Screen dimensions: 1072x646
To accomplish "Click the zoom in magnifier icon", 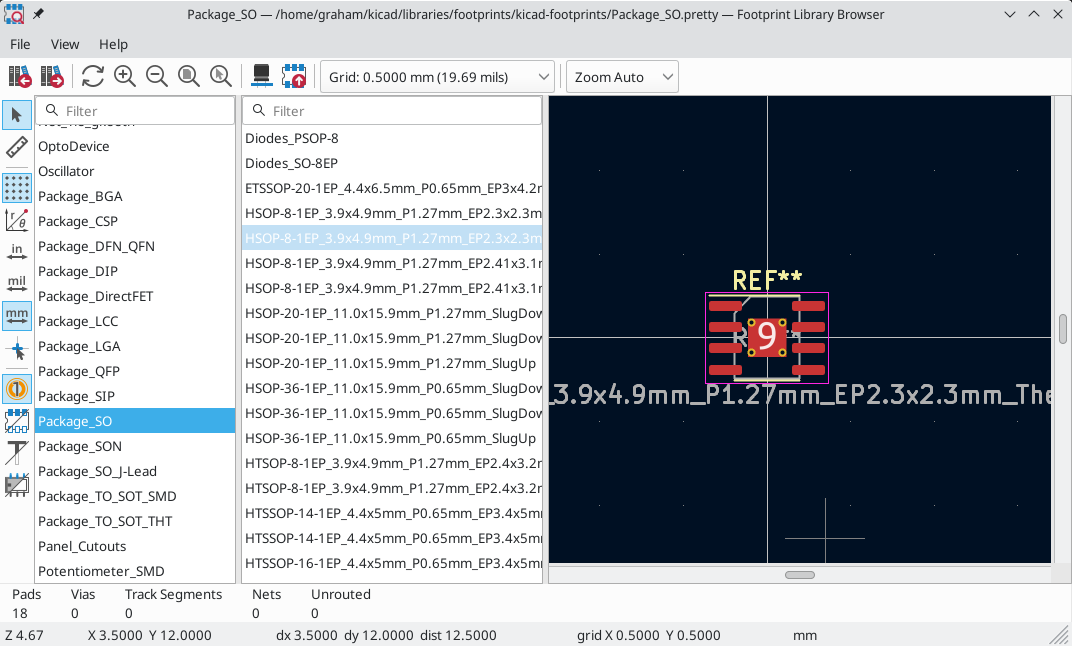I will click(x=125, y=77).
